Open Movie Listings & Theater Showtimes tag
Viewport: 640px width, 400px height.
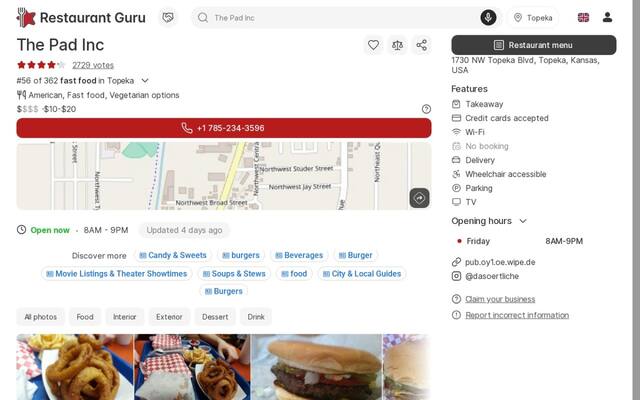(116, 274)
